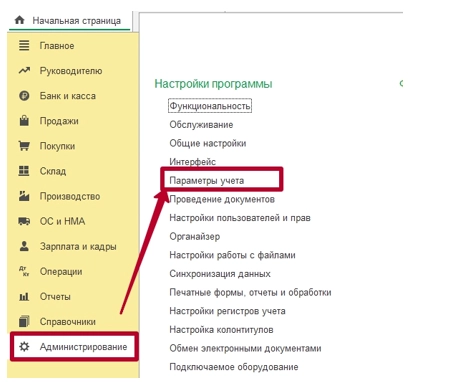Click the Операции Дт/Кт icon
The image size is (467, 382).
click(24, 271)
